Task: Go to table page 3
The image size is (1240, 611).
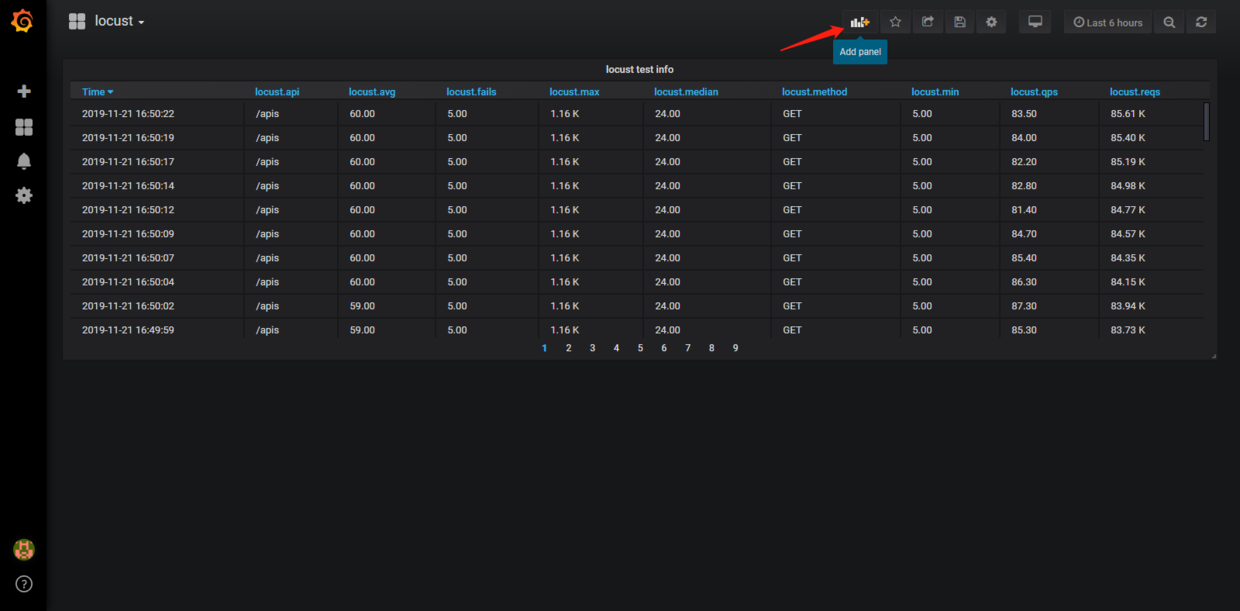Action: pyautogui.click(x=593, y=348)
